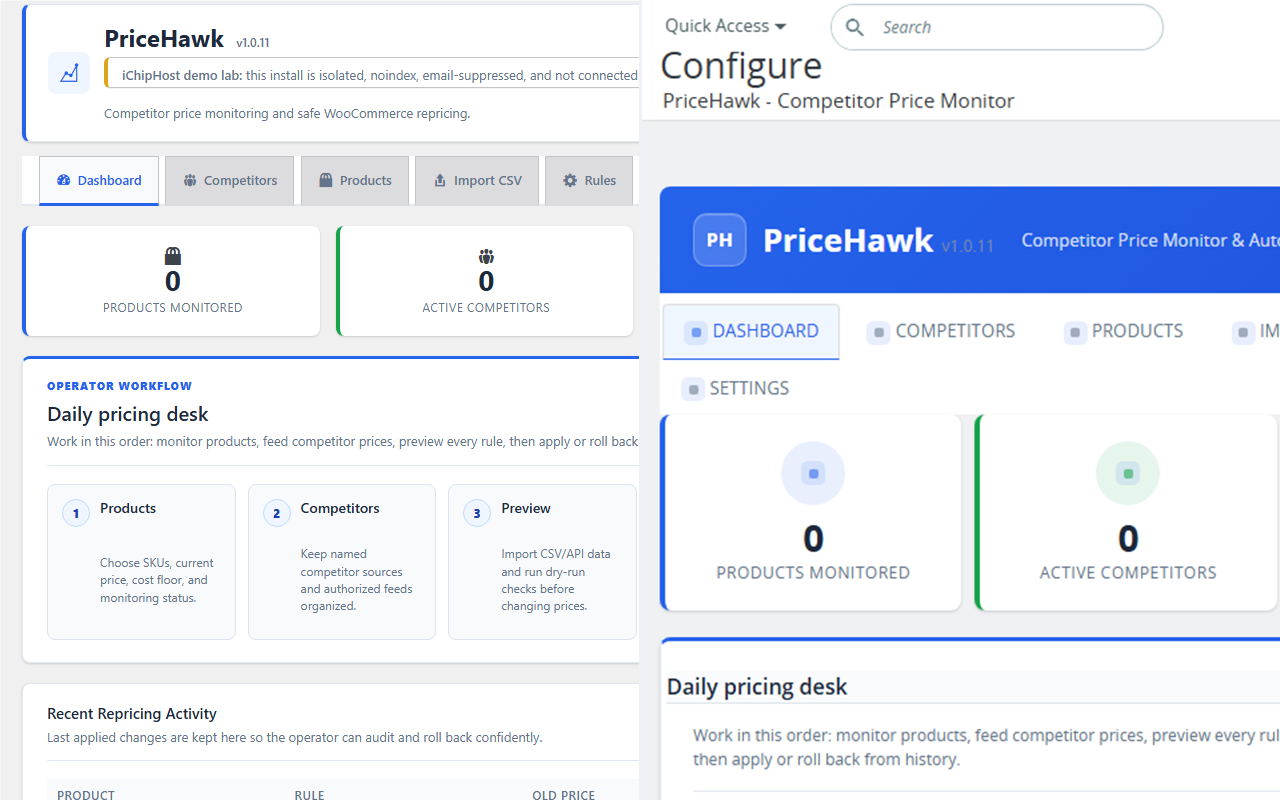Viewport: 1280px width, 800px height.
Task: Open COMPETITORS tab in right panel
Action: pyautogui.click(x=941, y=331)
